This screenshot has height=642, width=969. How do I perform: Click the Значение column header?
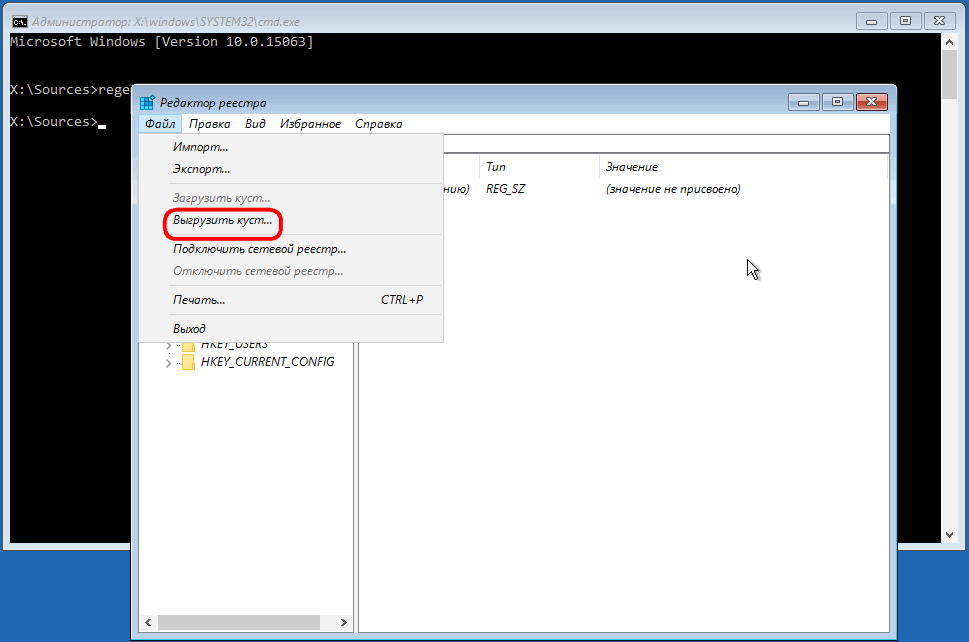click(743, 167)
